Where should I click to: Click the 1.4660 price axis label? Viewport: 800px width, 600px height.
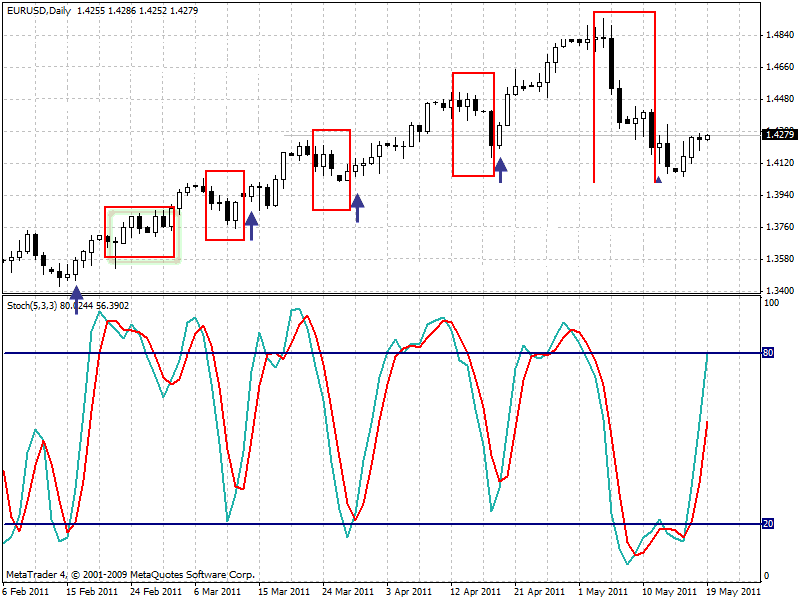780,67
